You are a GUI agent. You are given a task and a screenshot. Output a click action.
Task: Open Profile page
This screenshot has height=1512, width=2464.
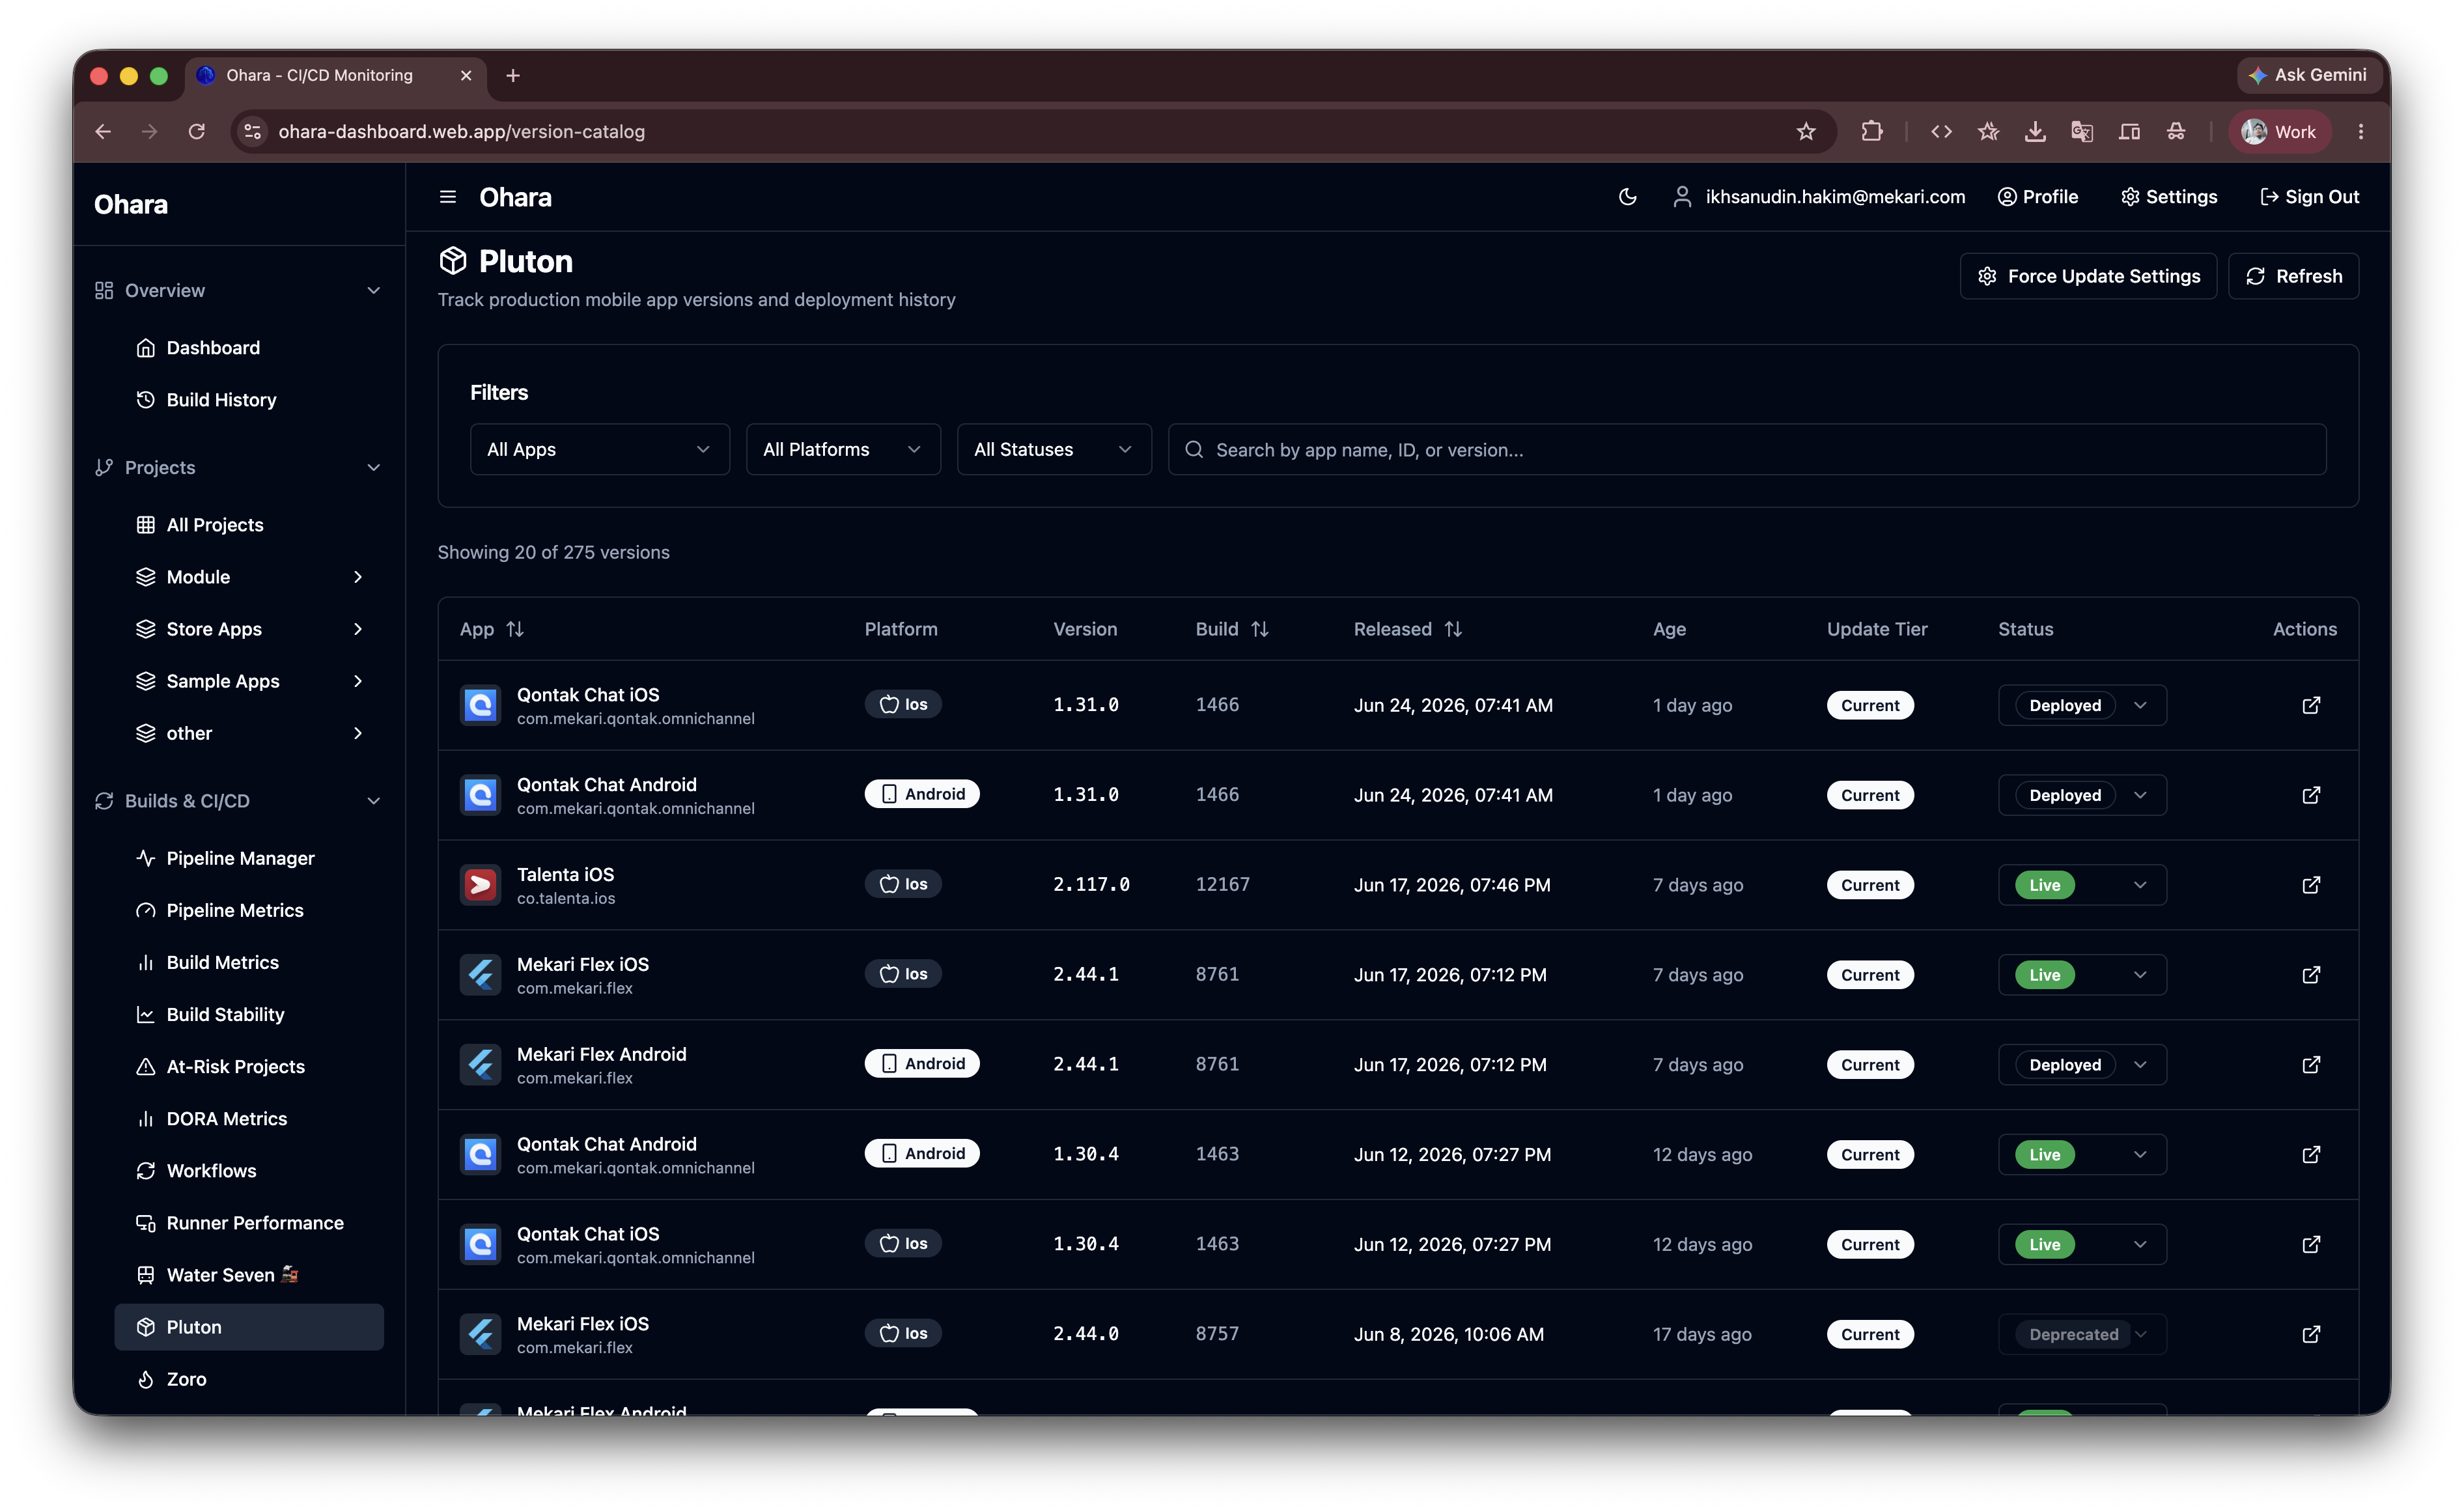pos(2037,197)
